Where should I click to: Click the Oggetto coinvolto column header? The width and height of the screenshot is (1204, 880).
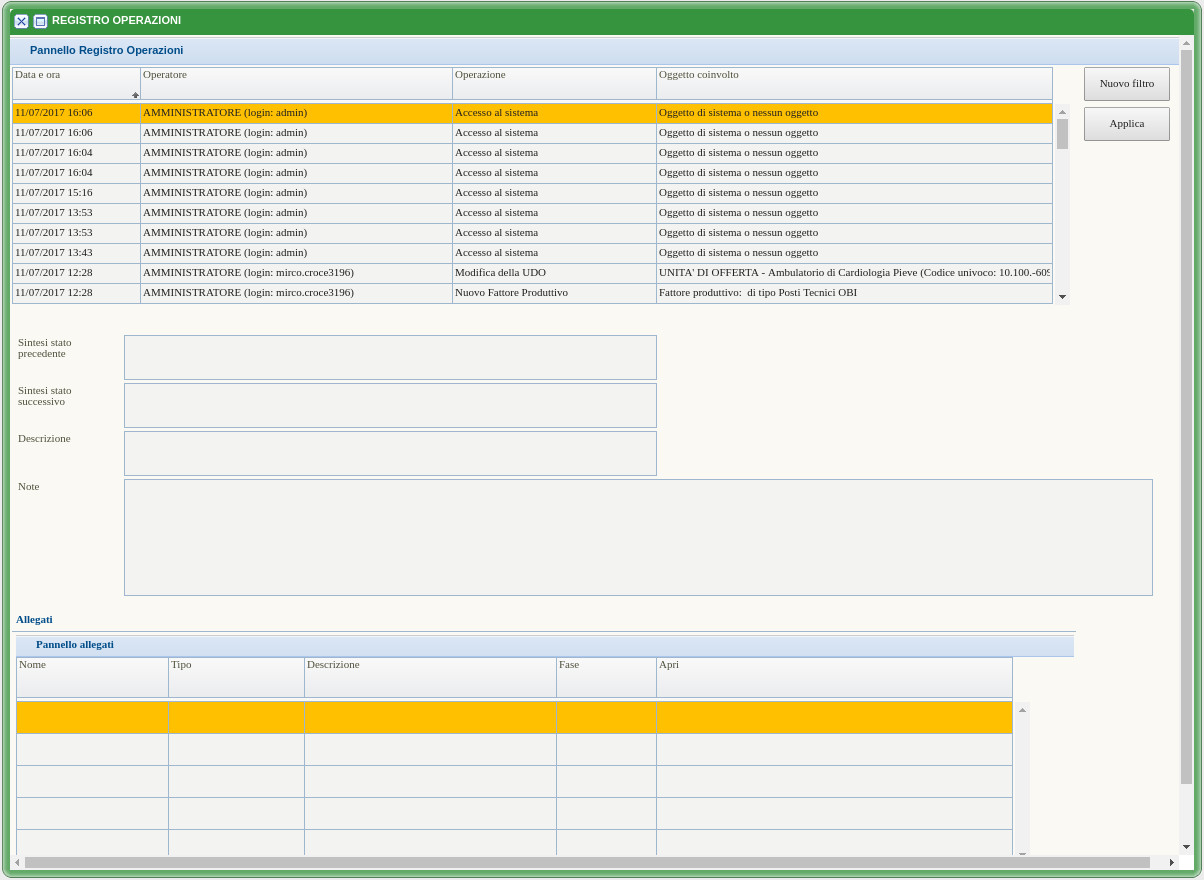tap(854, 83)
